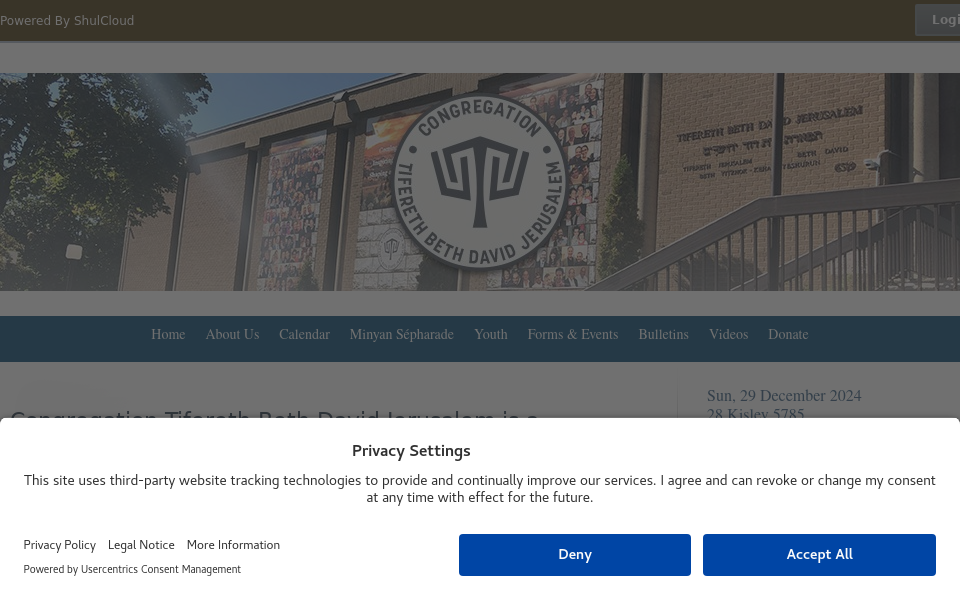Show More Information about privacy
The width and height of the screenshot is (960, 600).
(233, 545)
